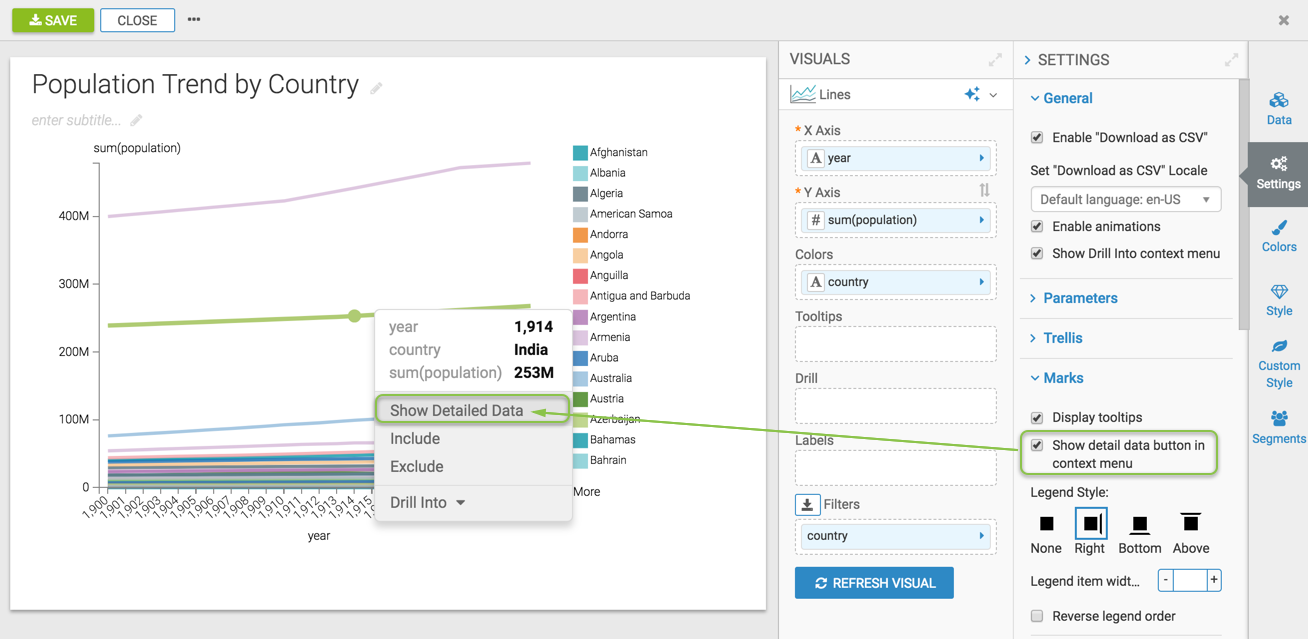Screen dimensions: 1308x639
Task: Uncheck Display tooltips option
Action: (x=1037, y=418)
